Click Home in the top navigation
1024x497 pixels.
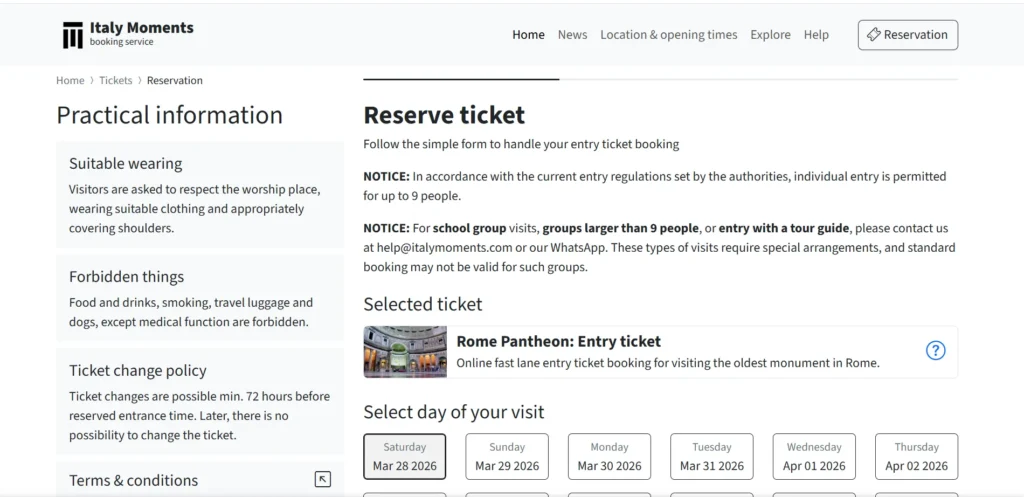[x=528, y=35]
